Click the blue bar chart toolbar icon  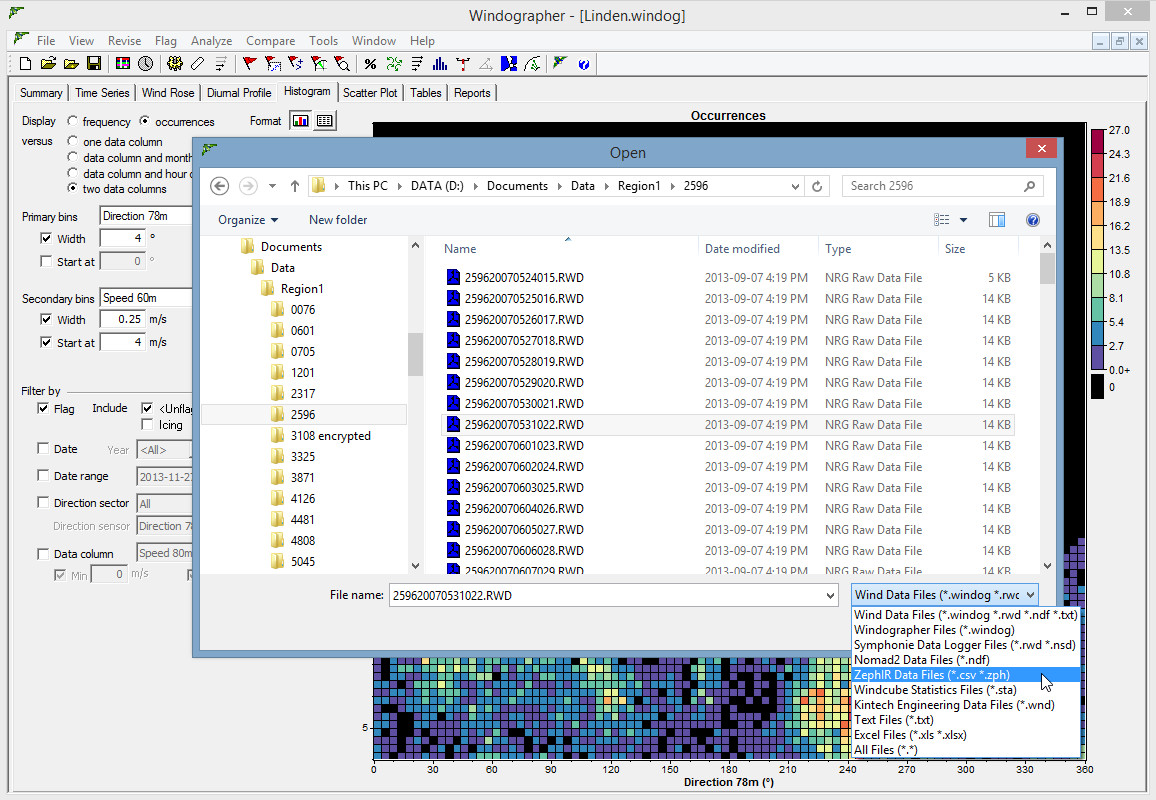(440, 64)
